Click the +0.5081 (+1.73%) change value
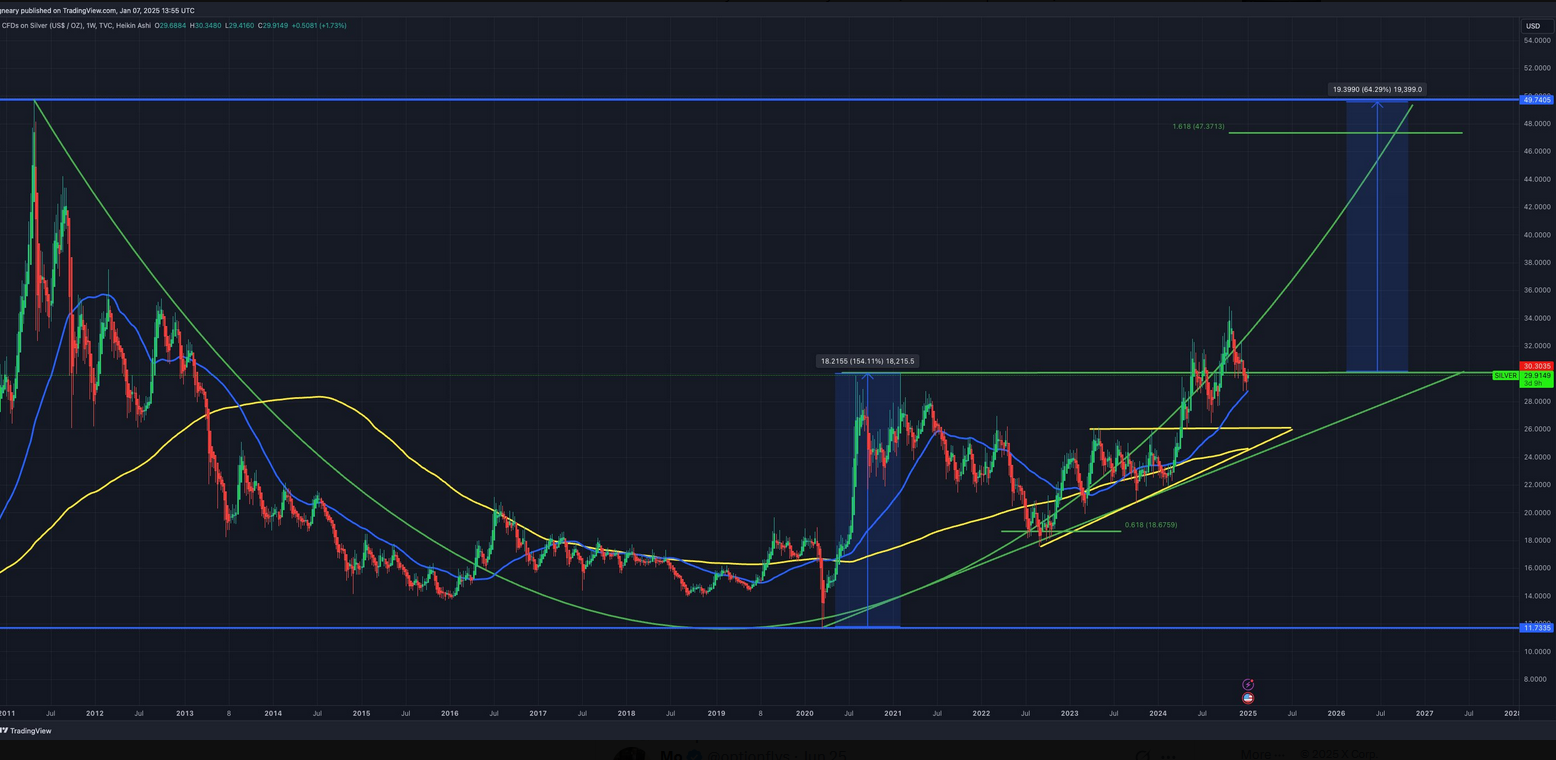 tap(317, 25)
